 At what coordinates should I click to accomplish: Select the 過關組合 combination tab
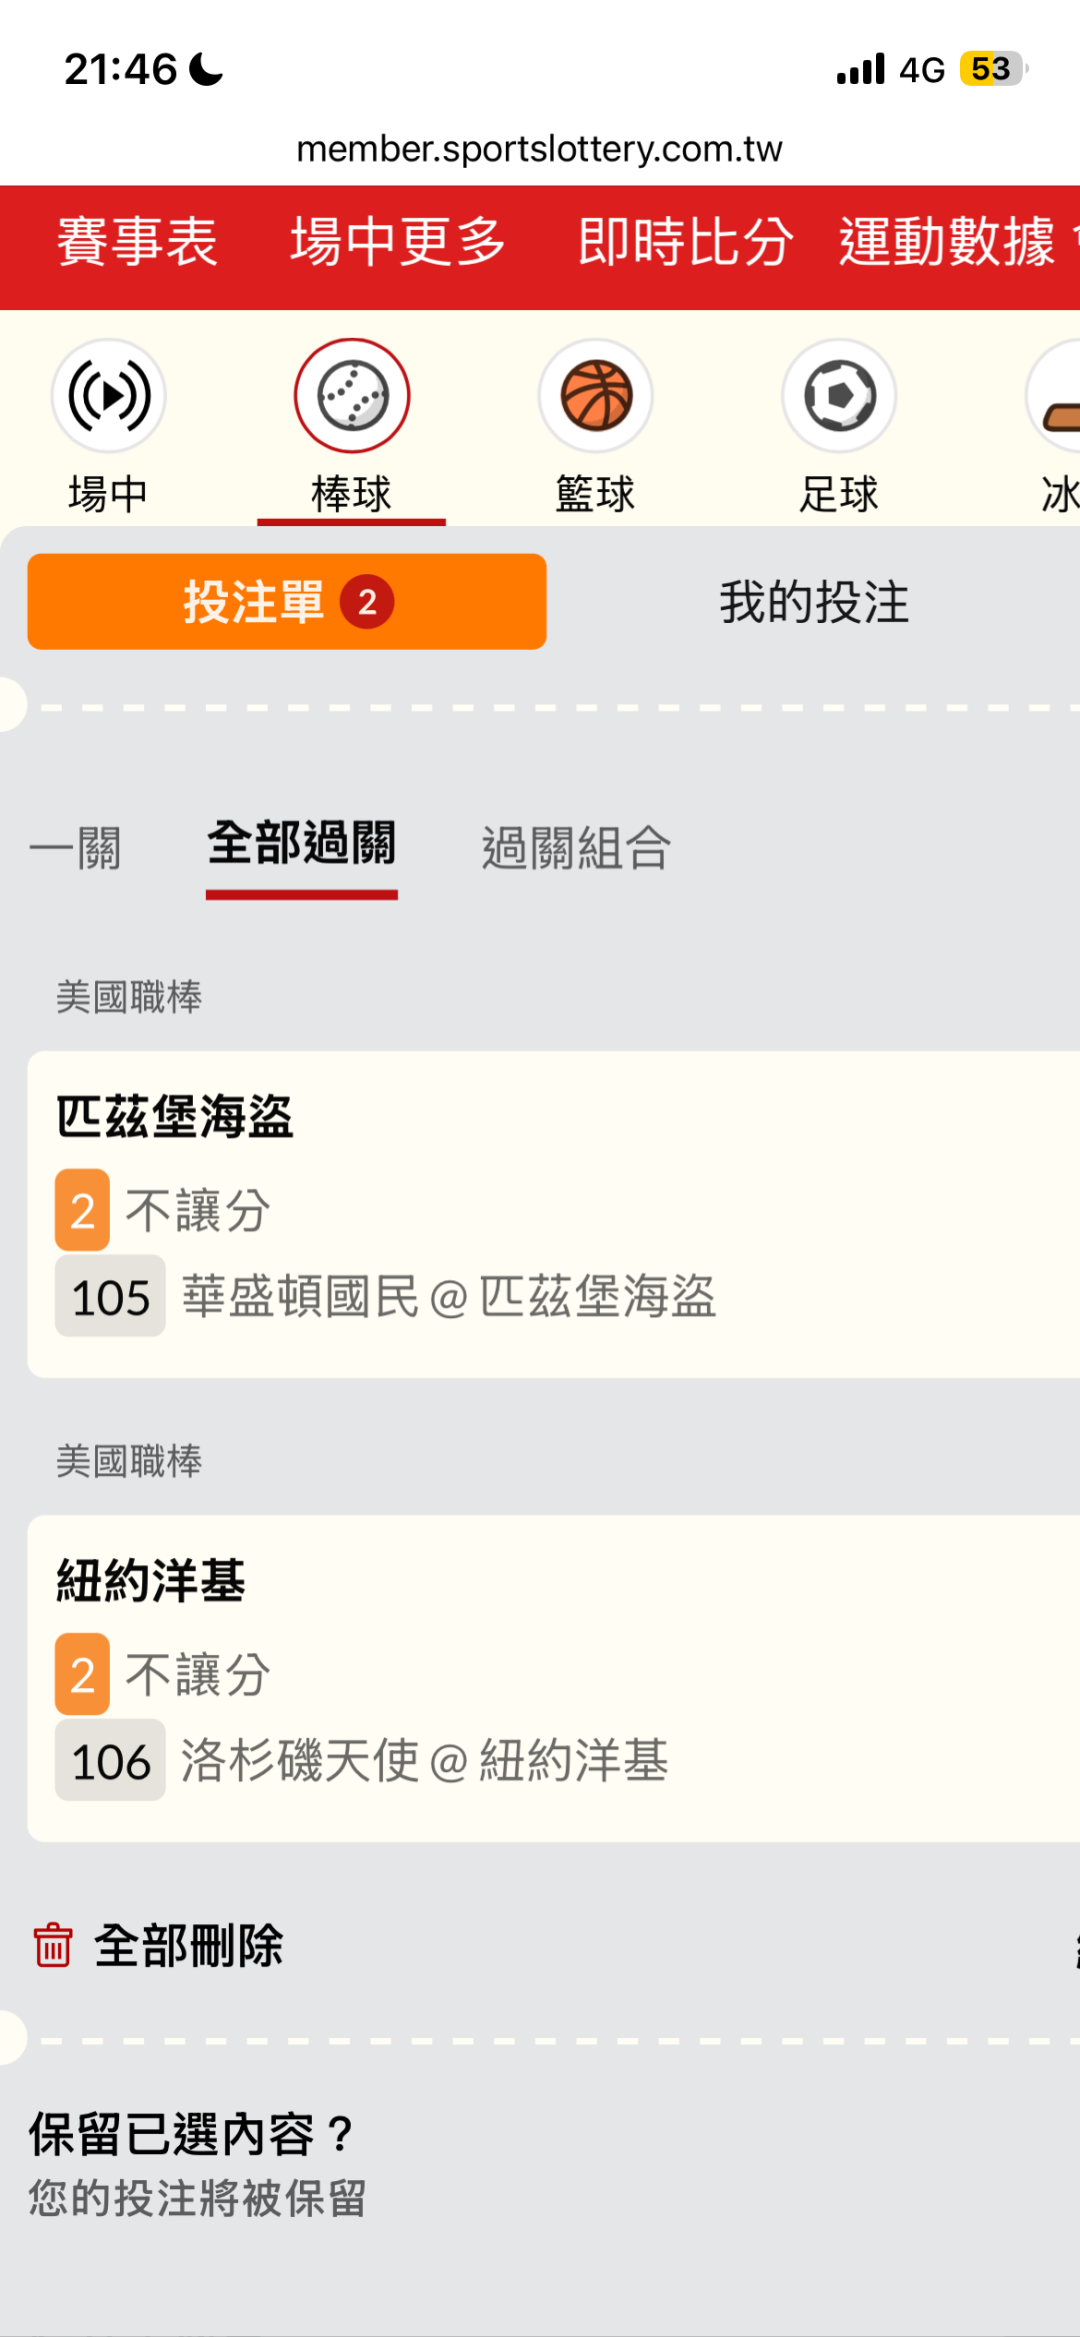pyautogui.click(x=576, y=848)
